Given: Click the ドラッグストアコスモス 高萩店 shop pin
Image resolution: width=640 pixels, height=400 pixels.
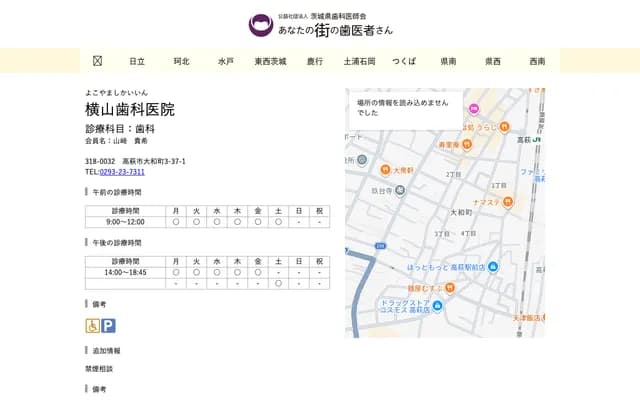Looking at the screenshot, I should (x=437, y=306).
